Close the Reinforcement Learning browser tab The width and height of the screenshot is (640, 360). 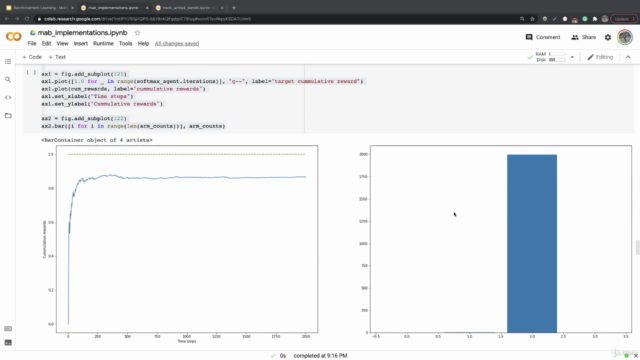73,8
